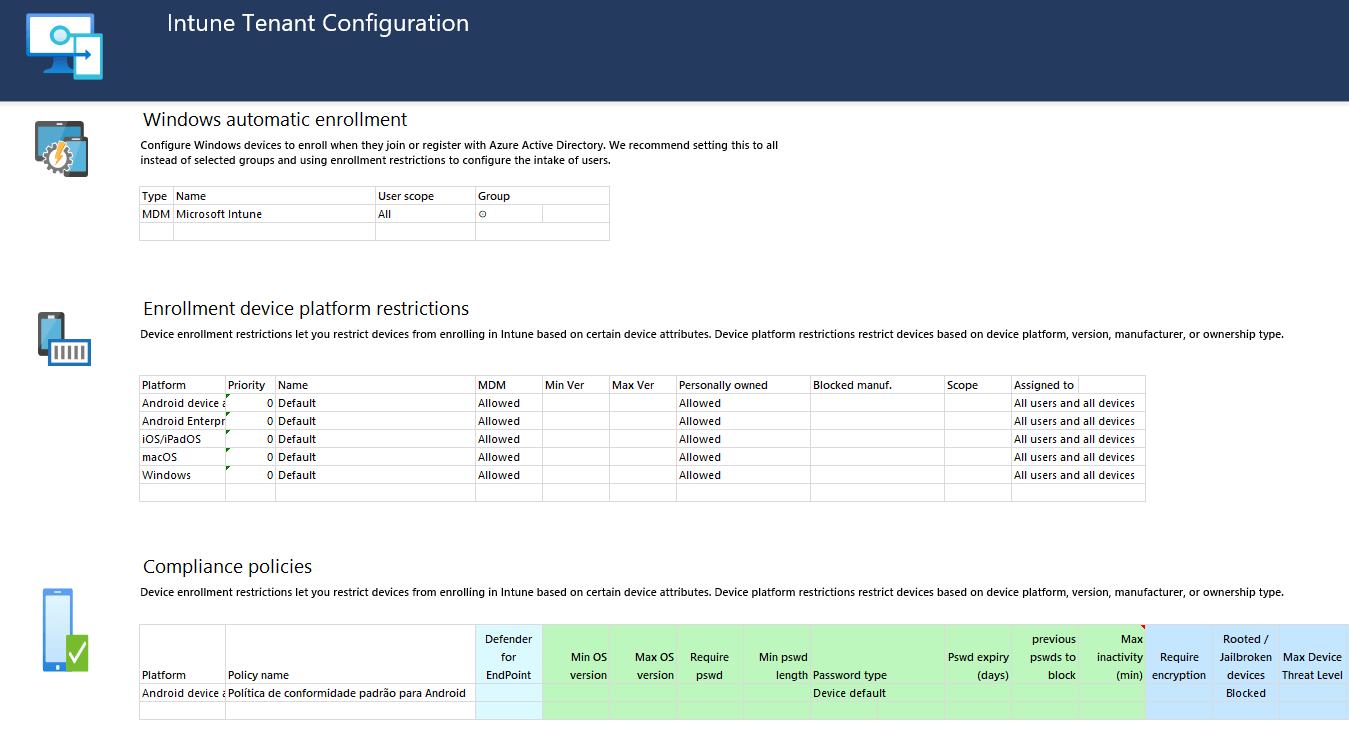The image size is (1349, 738).
Task: Click the Windows automatic enrollment section icon
Action: [61, 149]
